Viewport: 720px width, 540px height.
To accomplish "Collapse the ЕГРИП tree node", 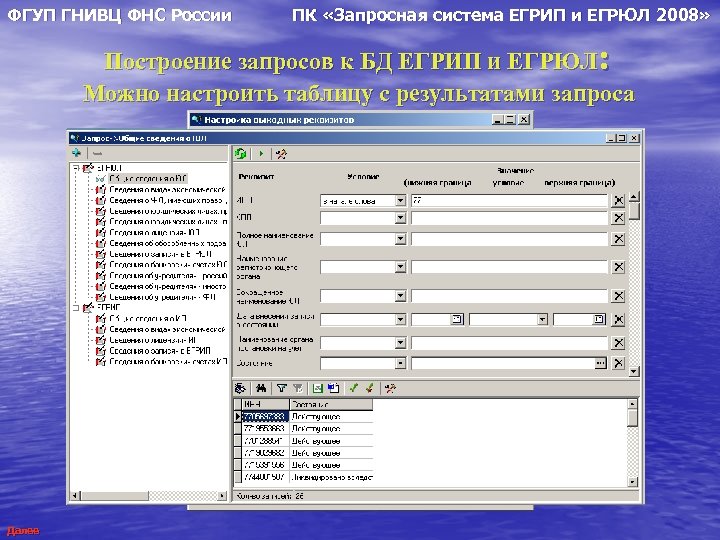I will pos(76,308).
